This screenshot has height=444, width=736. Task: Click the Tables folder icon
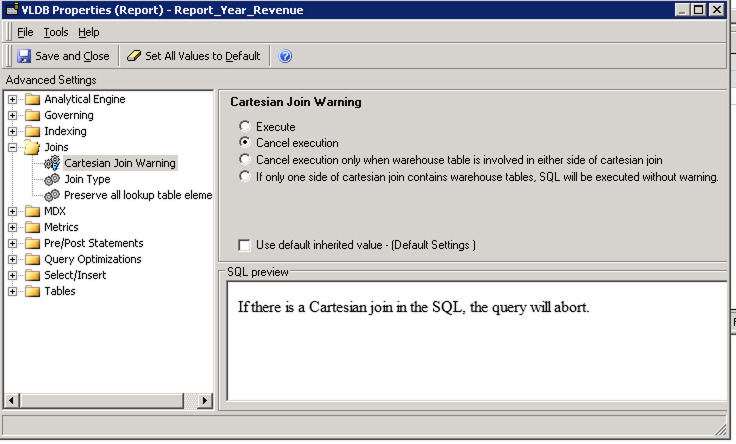click(32, 291)
